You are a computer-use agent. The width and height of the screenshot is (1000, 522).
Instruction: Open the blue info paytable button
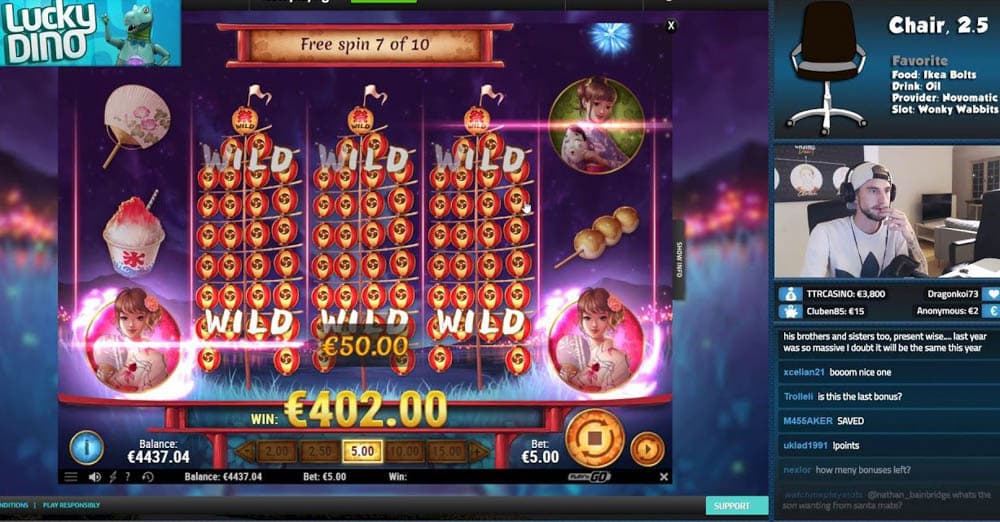86,447
